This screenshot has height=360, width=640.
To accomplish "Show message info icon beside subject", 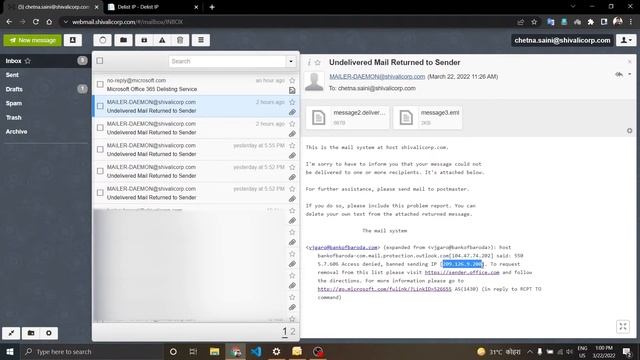I will coord(309,62).
